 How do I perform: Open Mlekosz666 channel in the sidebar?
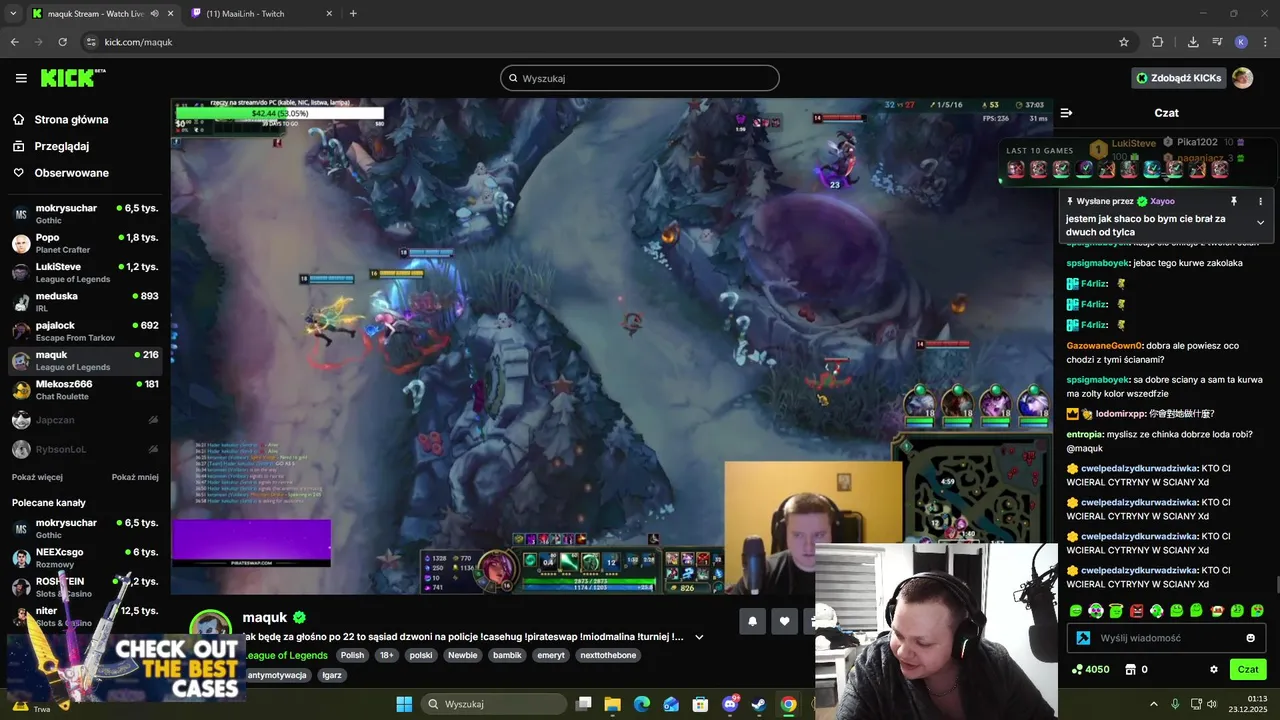tap(85, 390)
